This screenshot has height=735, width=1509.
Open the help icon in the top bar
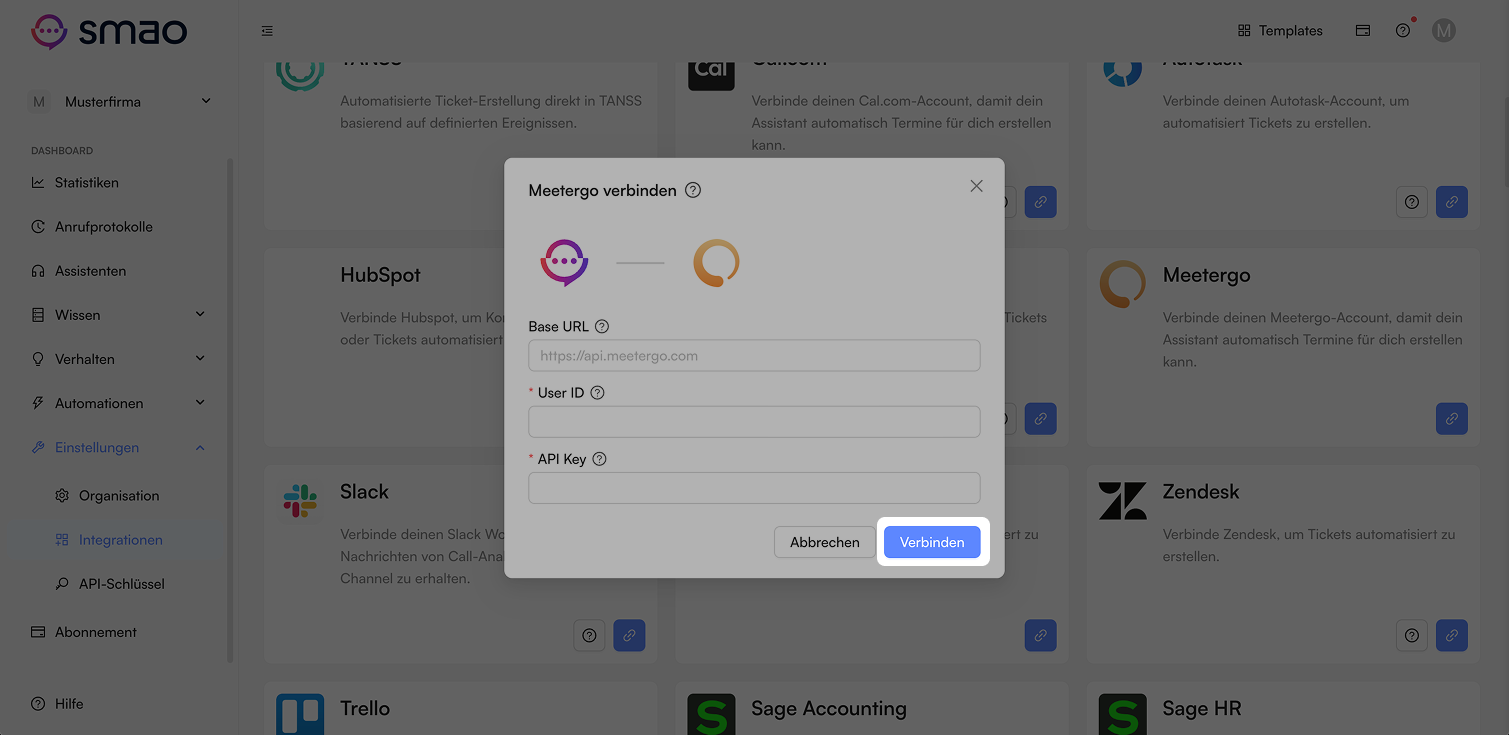[x=1403, y=31]
